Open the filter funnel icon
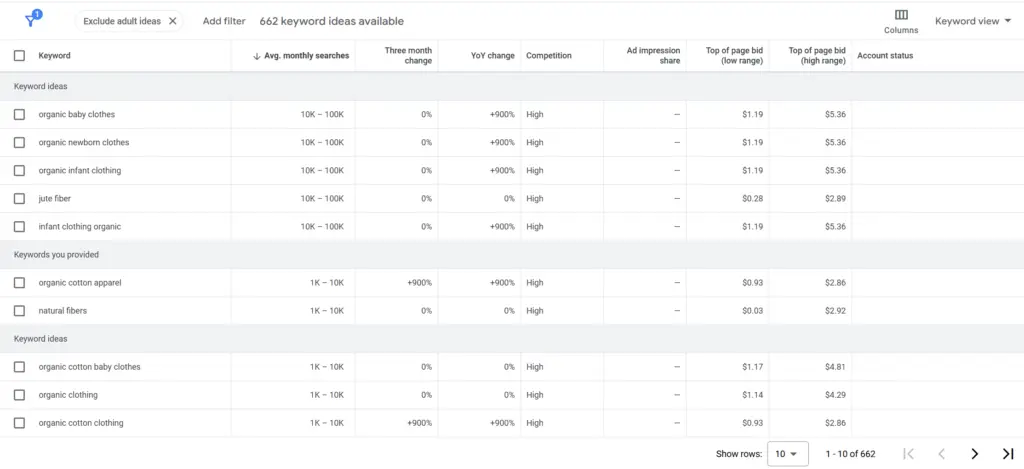1024x469 pixels. pos(31,20)
